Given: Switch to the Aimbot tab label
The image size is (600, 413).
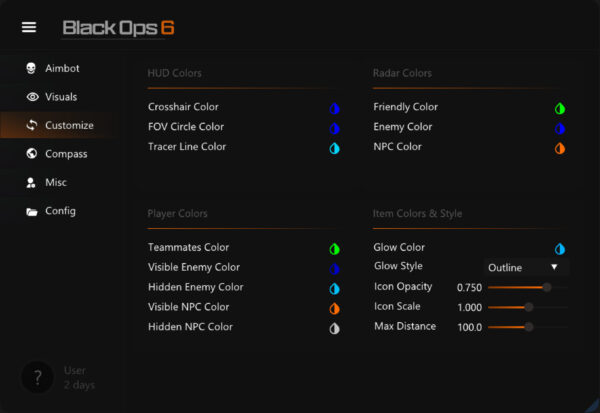Looking at the screenshot, I should pos(62,68).
